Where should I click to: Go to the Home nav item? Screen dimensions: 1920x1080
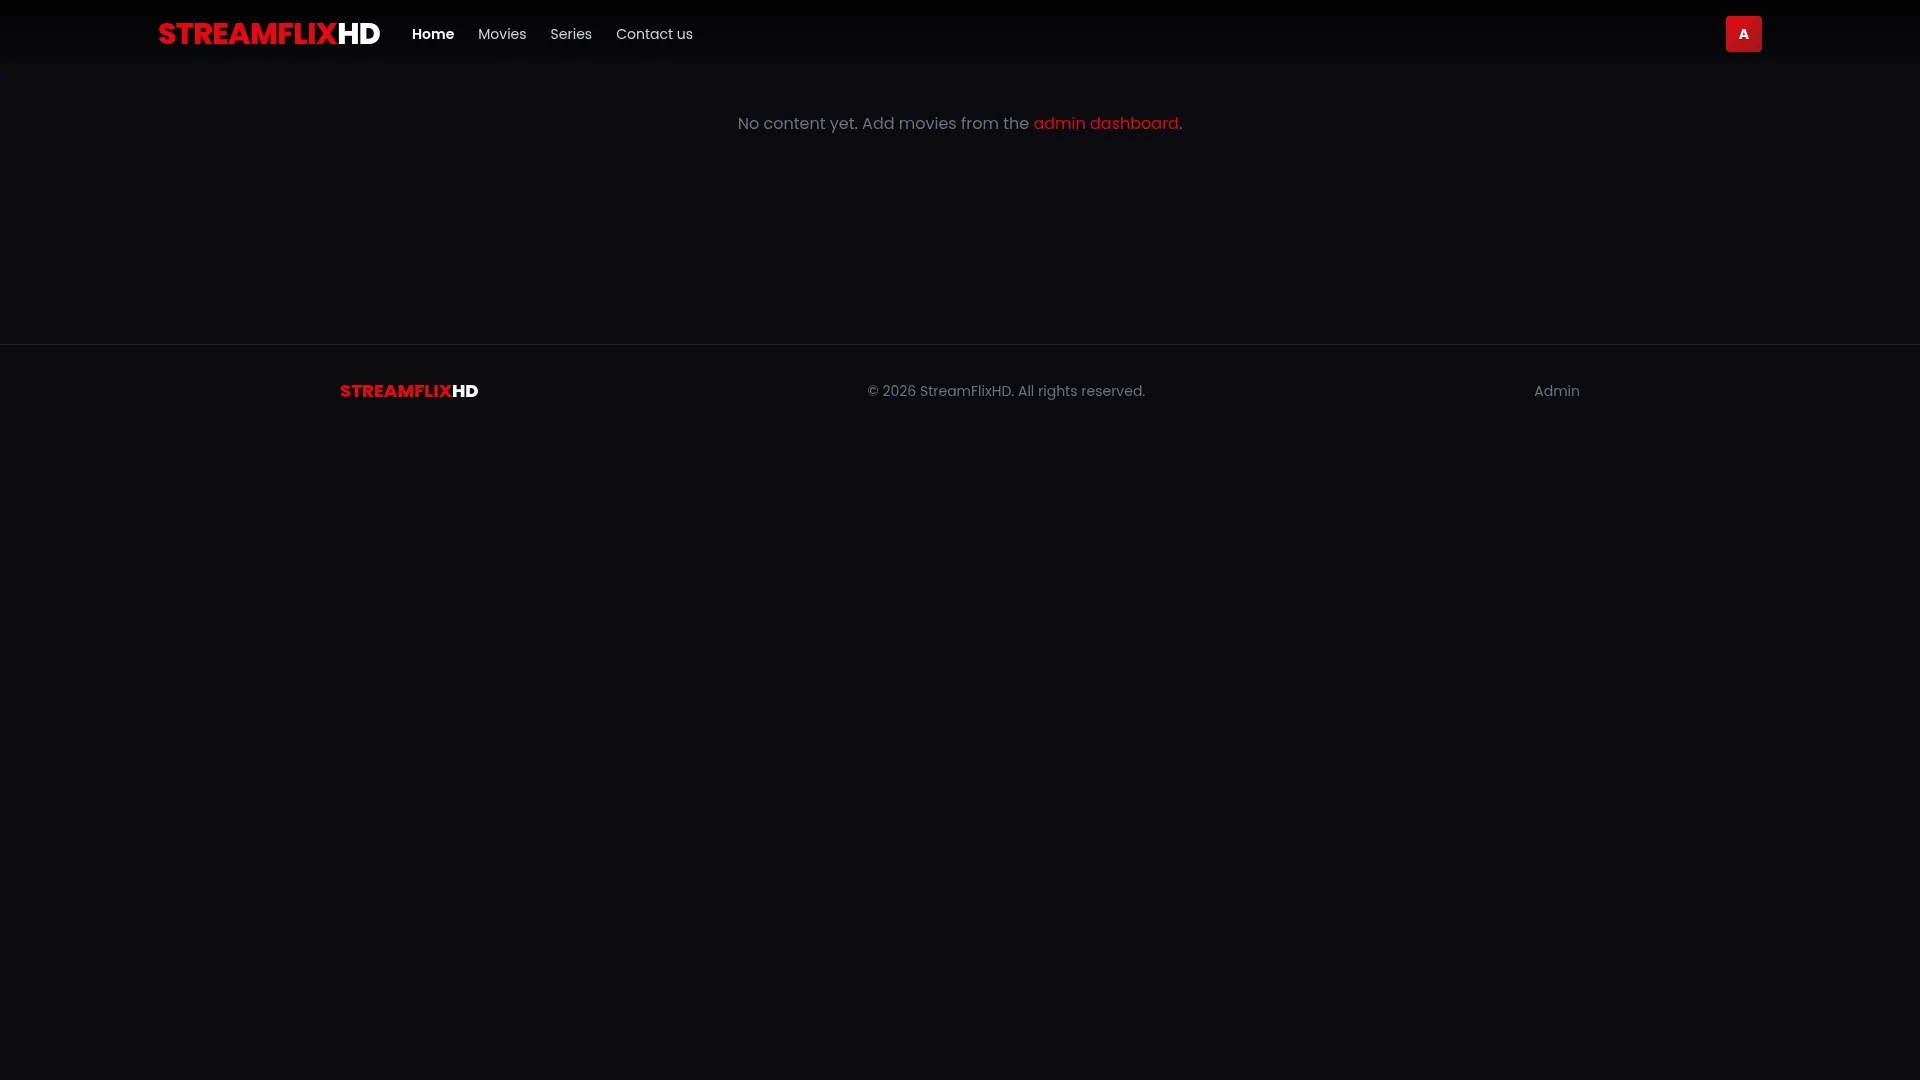[433, 34]
